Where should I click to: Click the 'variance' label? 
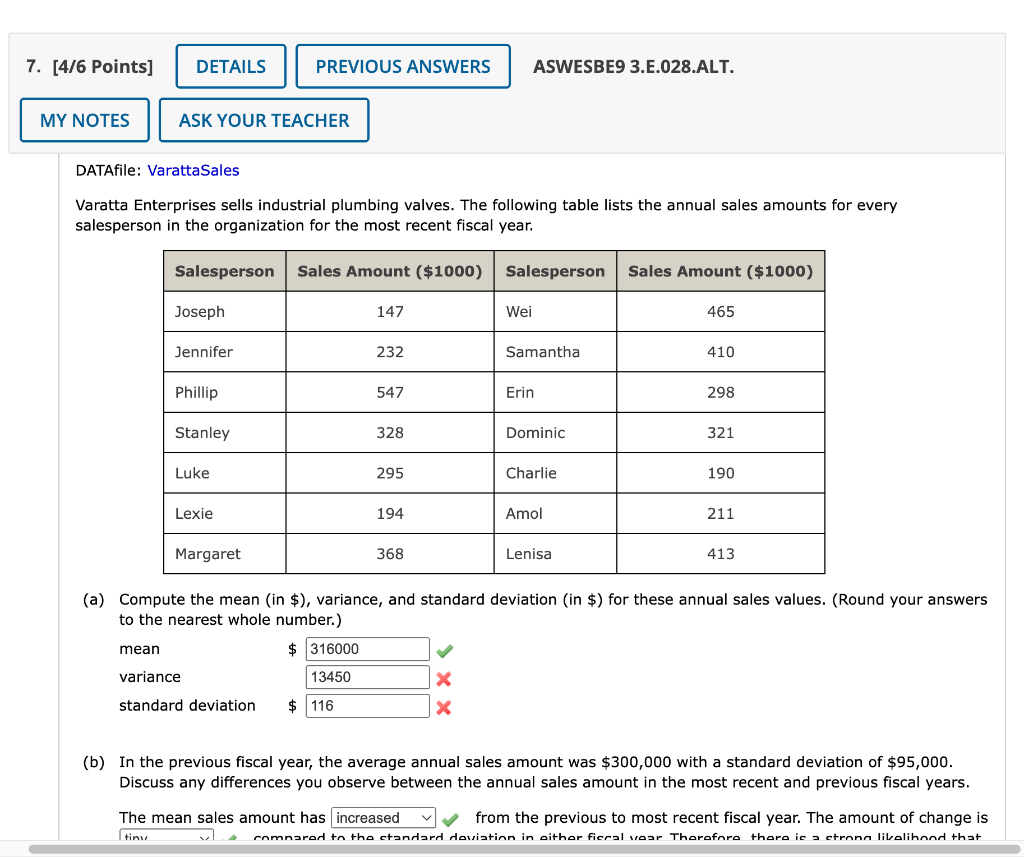click(x=150, y=677)
